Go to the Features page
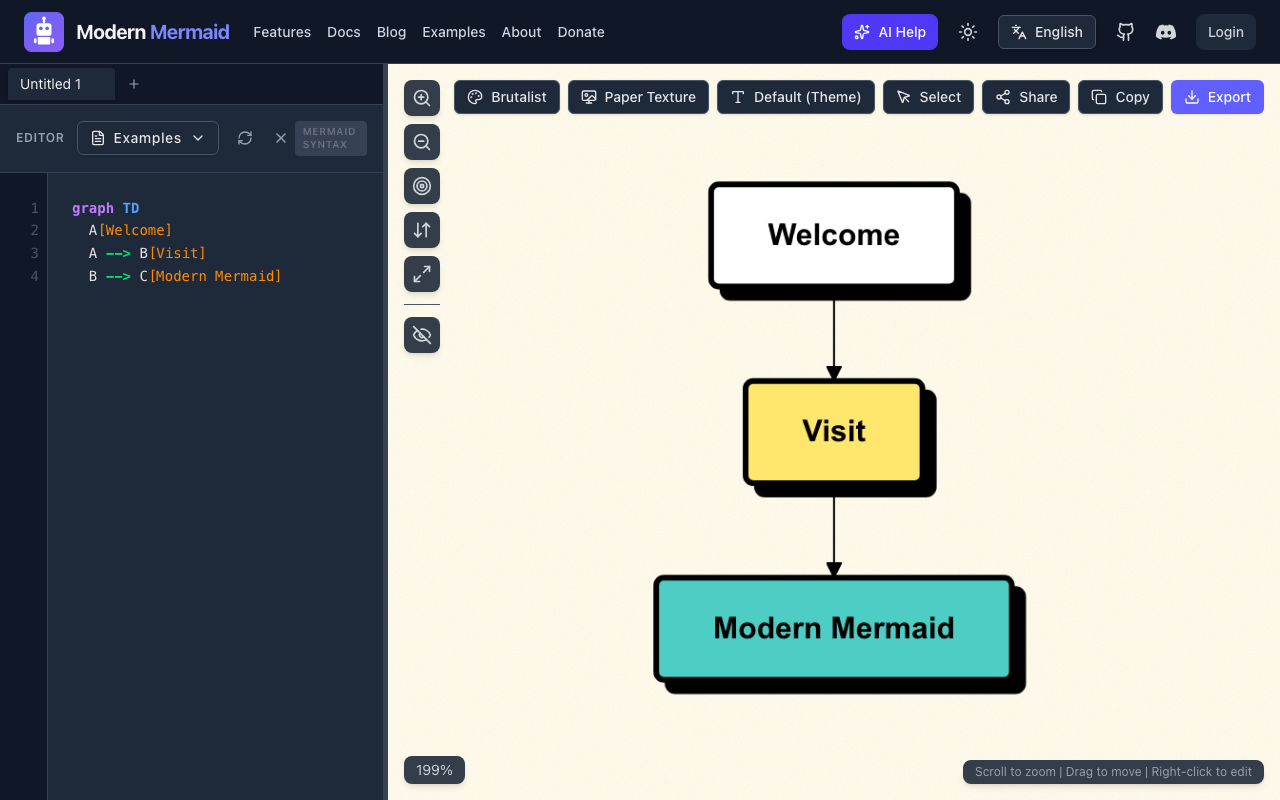 [x=282, y=32]
